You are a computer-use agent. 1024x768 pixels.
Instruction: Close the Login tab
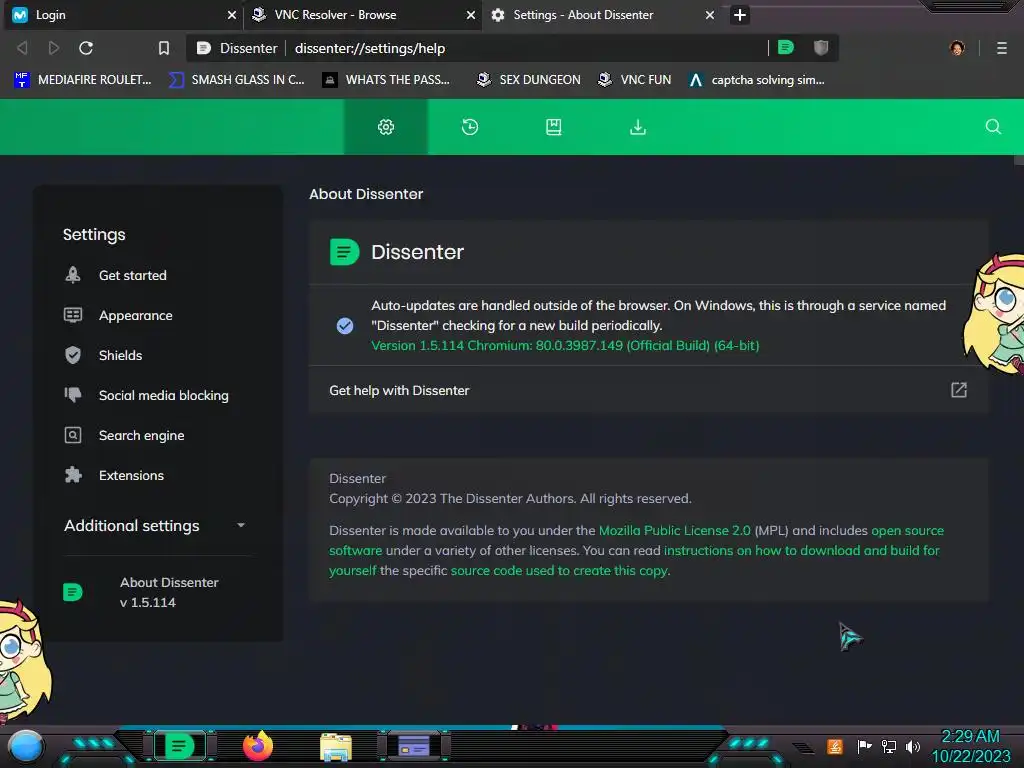pyautogui.click(x=232, y=14)
